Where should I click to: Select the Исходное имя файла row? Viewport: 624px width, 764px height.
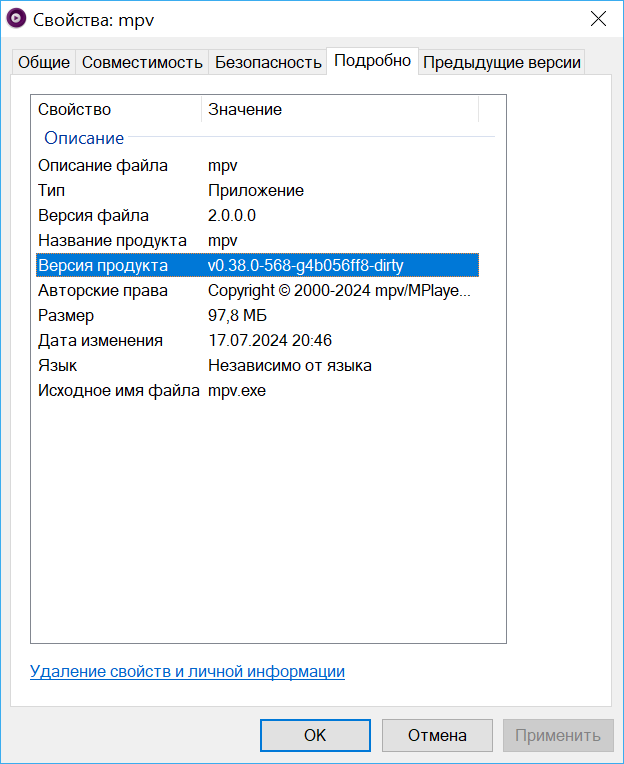click(118, 391)
